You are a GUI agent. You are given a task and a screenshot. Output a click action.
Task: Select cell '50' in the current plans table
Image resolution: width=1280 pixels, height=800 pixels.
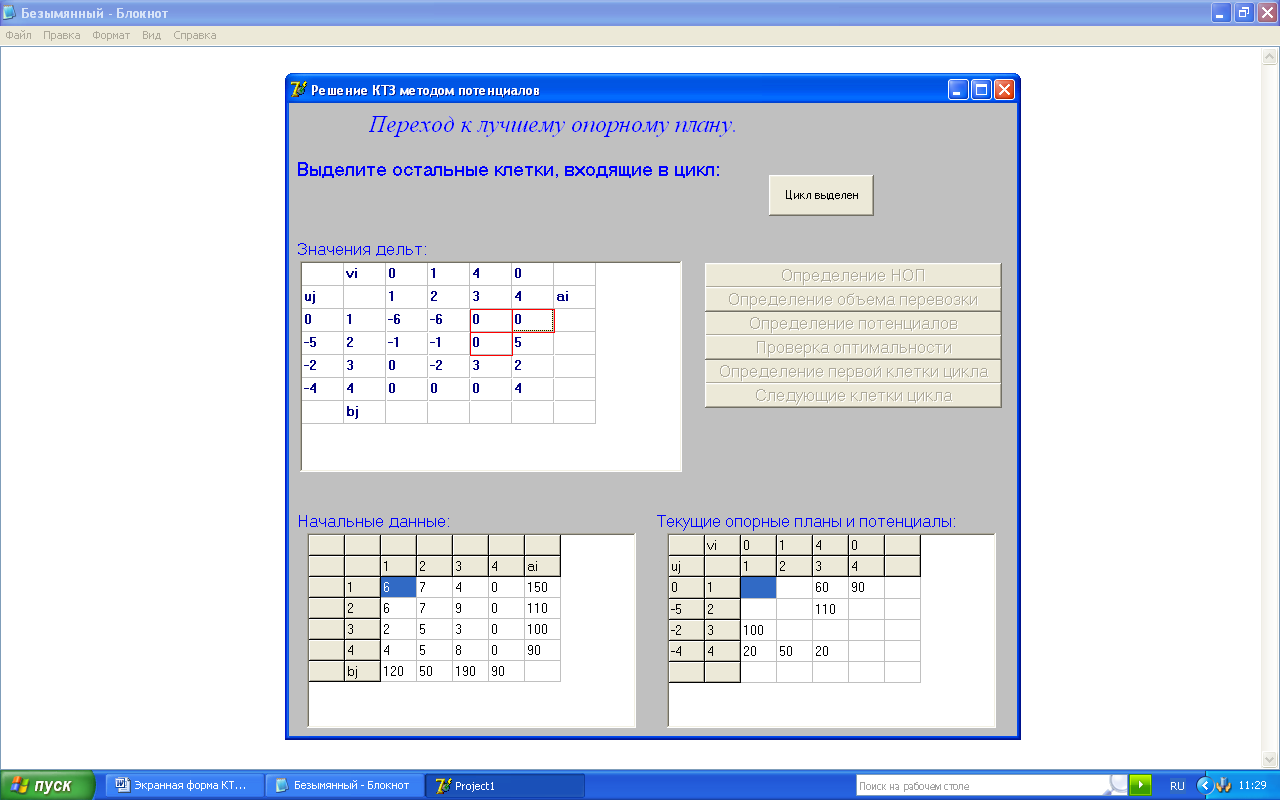794,650
